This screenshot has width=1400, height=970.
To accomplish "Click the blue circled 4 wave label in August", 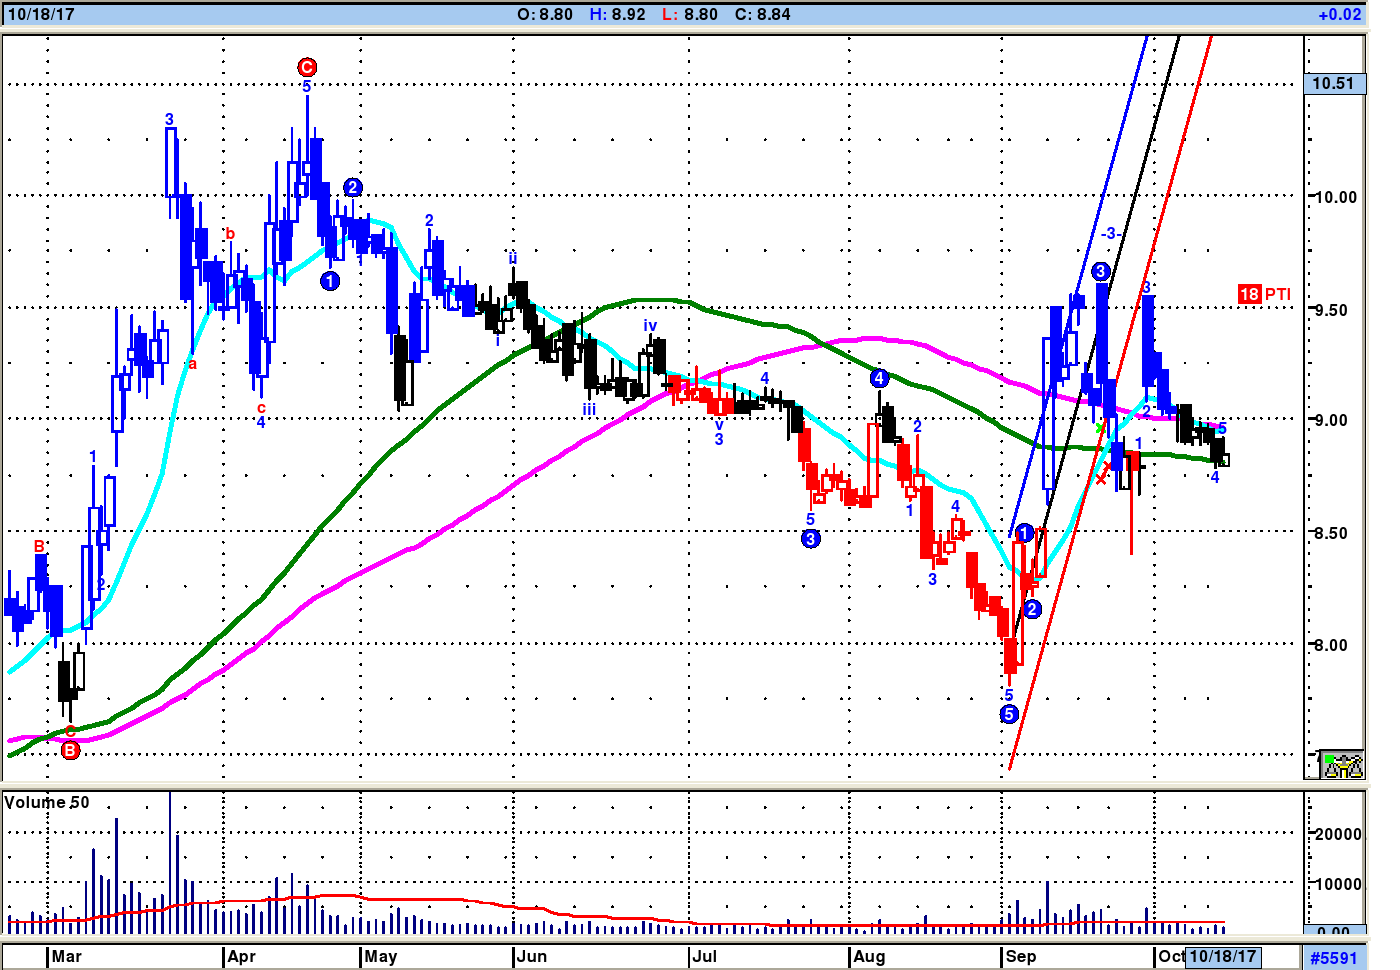I will (x=879, y=378).
